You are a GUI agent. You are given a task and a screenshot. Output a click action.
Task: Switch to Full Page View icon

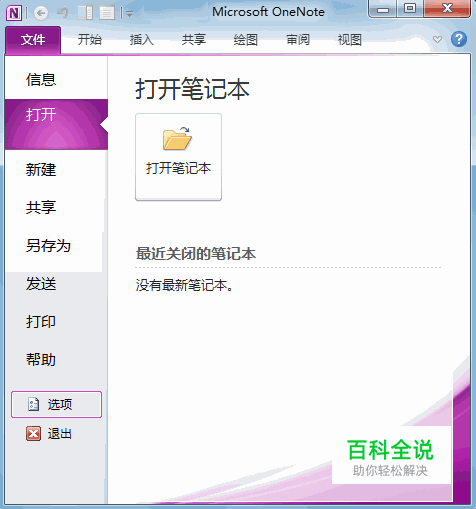pyautogui.click(x=107, y=13)
